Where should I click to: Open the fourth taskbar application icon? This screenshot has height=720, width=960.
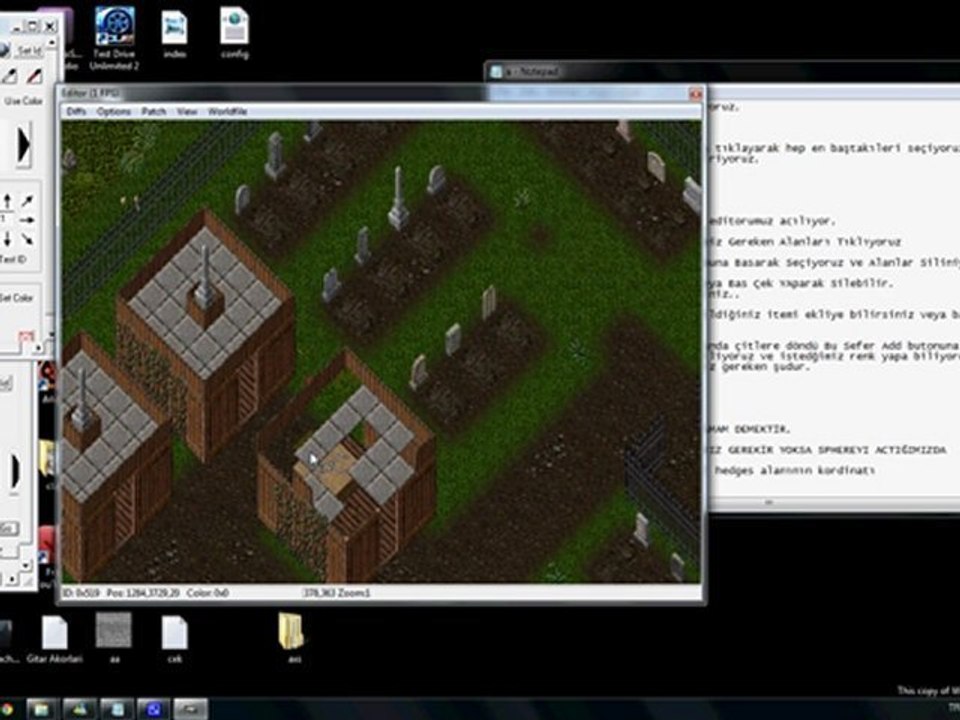tap(116, 710)
